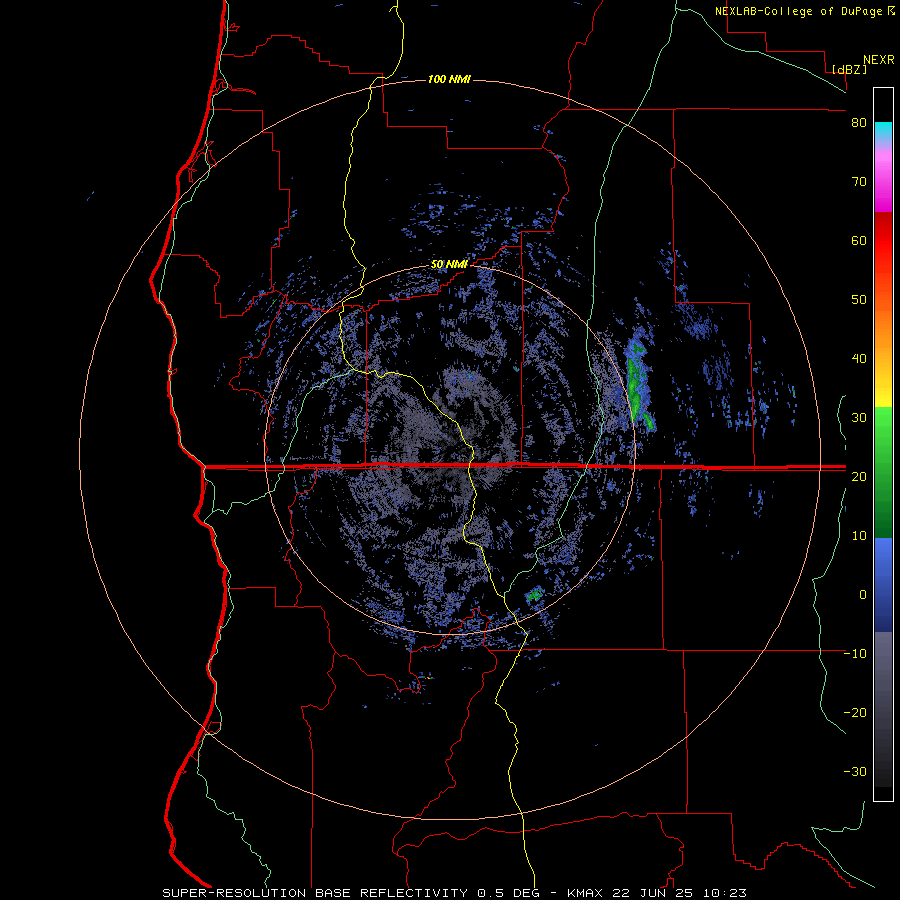Select the -20 dBZ scale label
The height and width of the screenshot is (900, 900).
pos(855,712)
